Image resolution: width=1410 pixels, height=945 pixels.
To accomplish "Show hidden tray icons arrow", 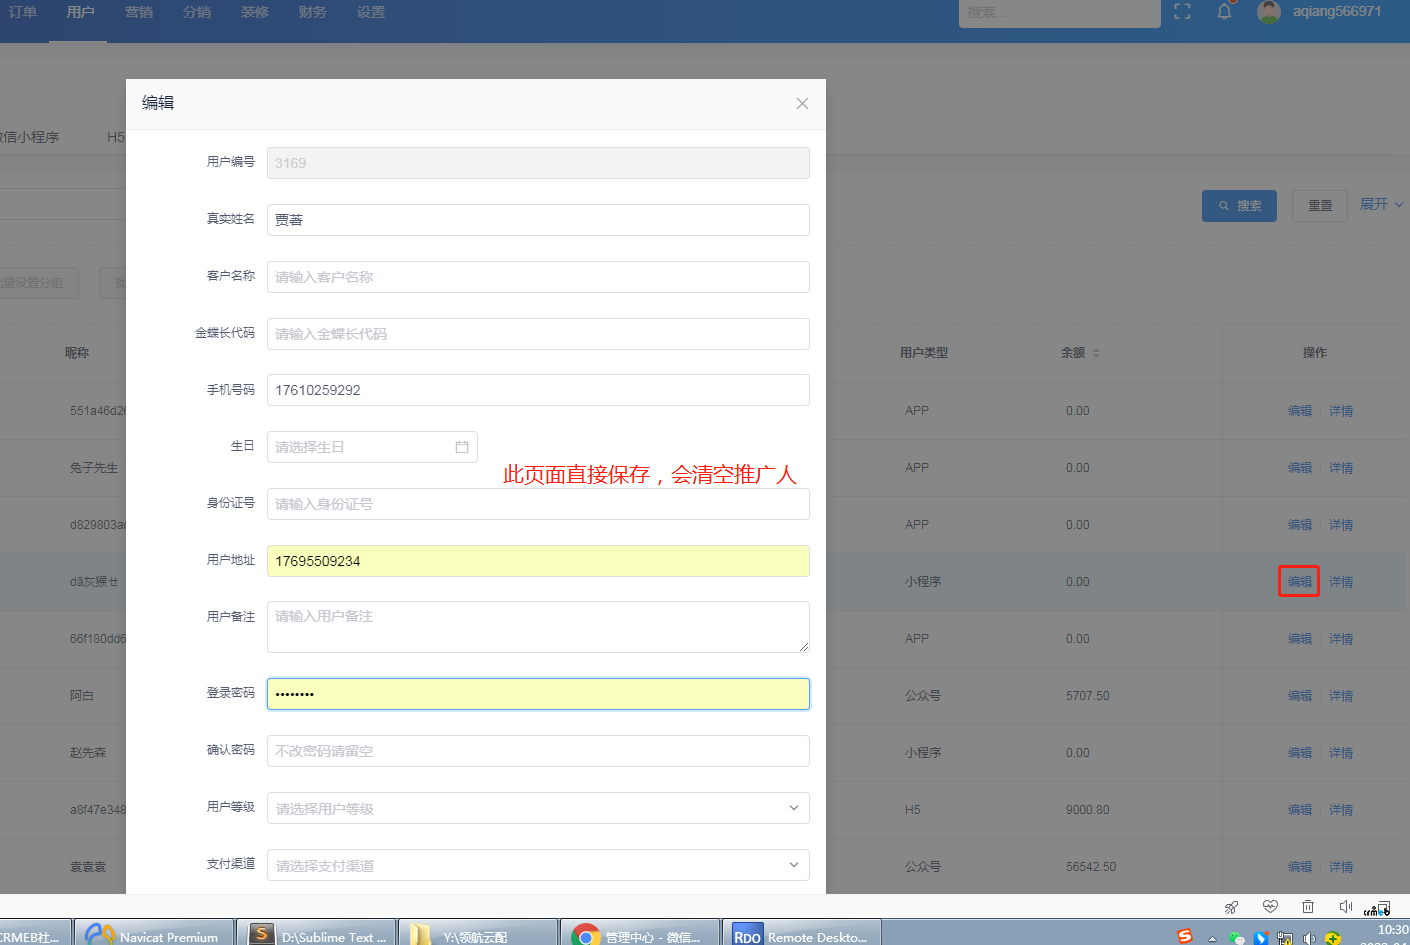I will [x=1212, y=938].
